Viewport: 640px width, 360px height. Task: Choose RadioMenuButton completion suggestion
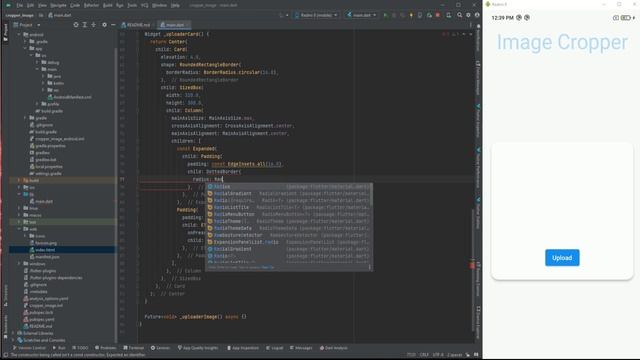[x=288, y=214]
